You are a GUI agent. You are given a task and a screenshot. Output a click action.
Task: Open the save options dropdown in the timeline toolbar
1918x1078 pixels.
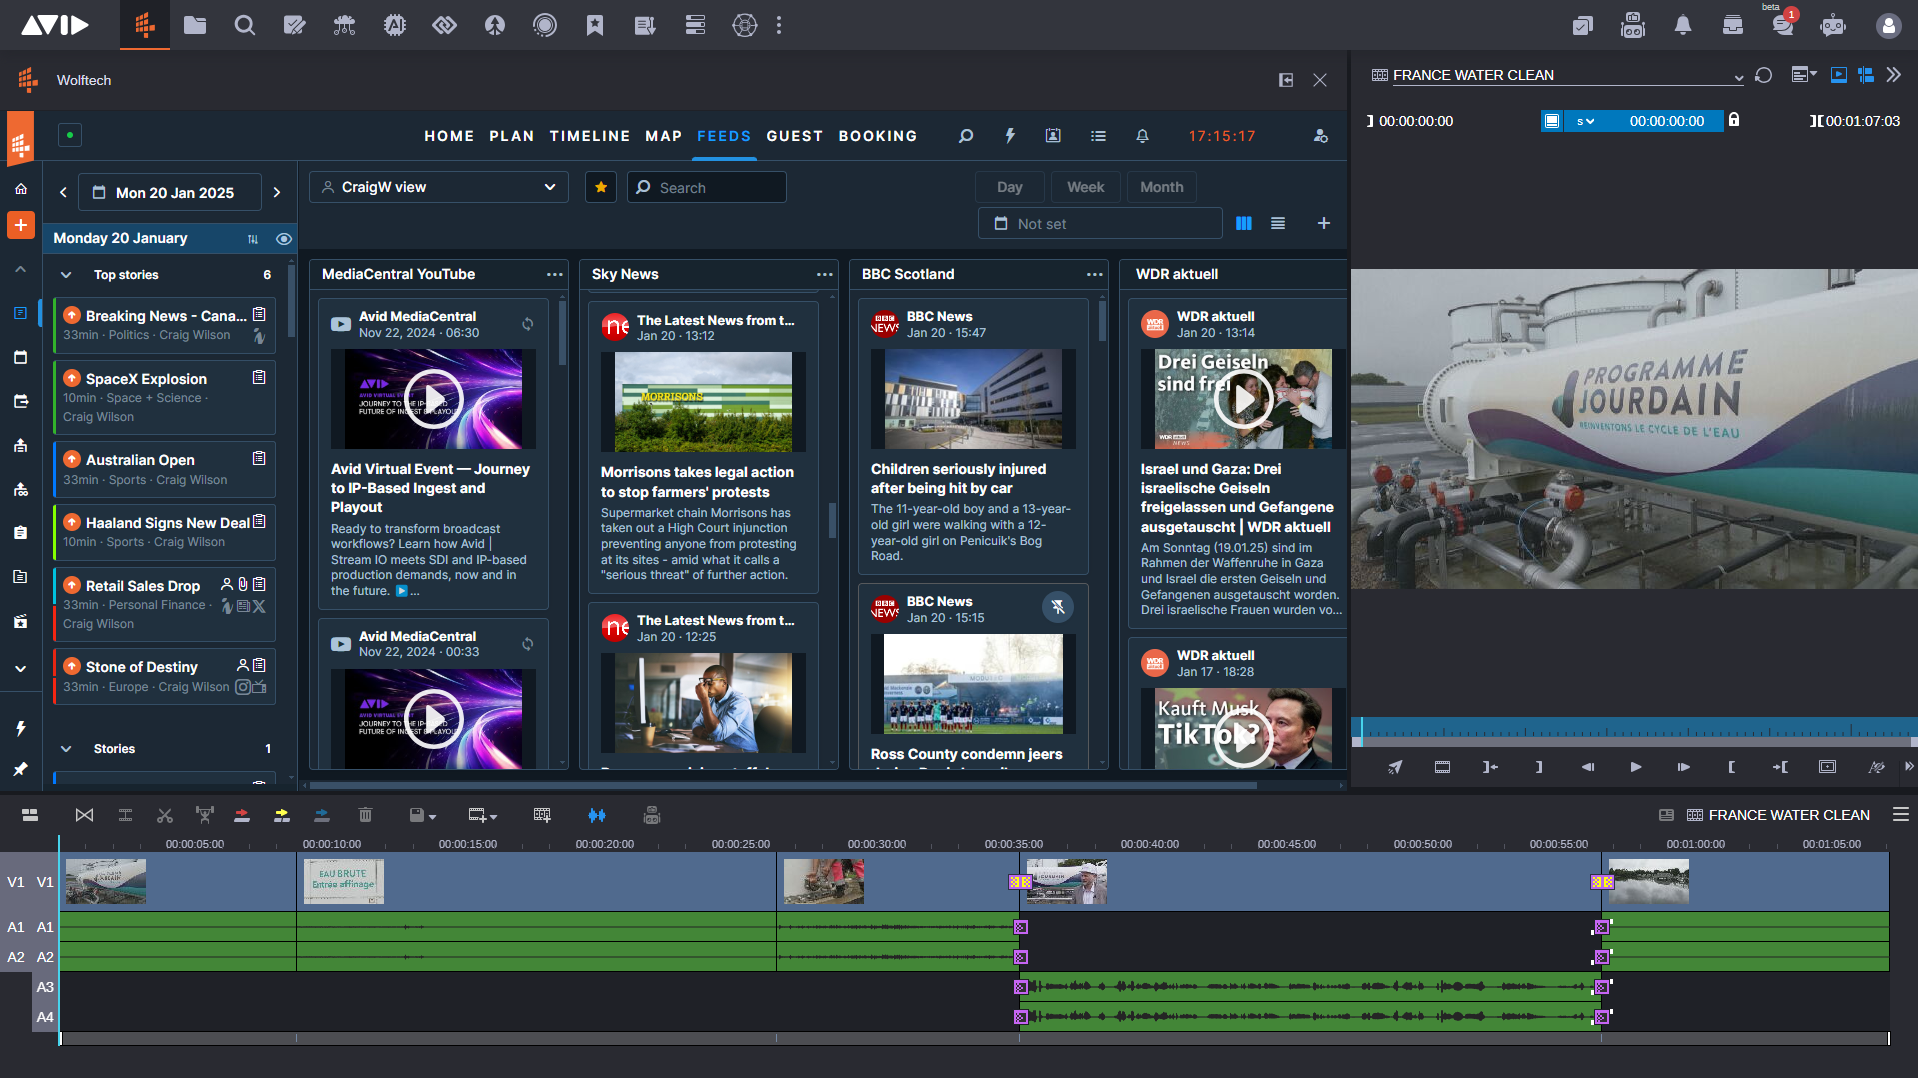432,815
